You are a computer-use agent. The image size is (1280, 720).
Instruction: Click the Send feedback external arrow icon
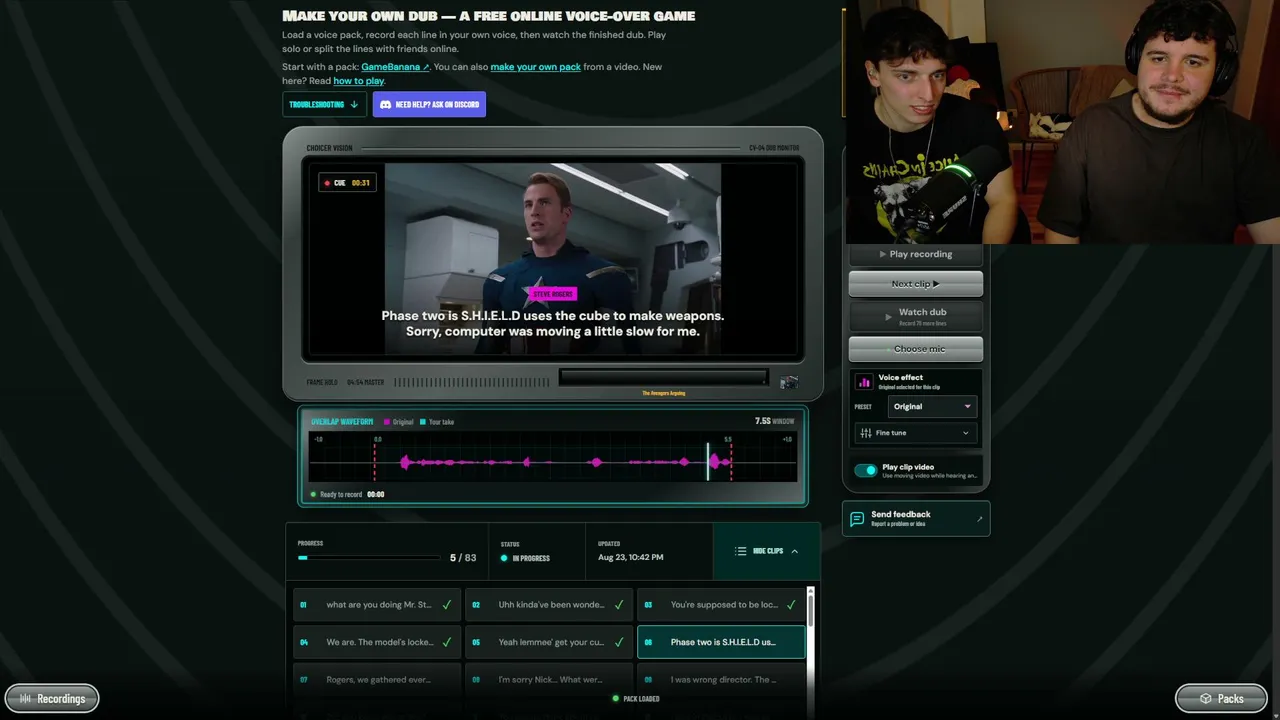coord(979,519)
